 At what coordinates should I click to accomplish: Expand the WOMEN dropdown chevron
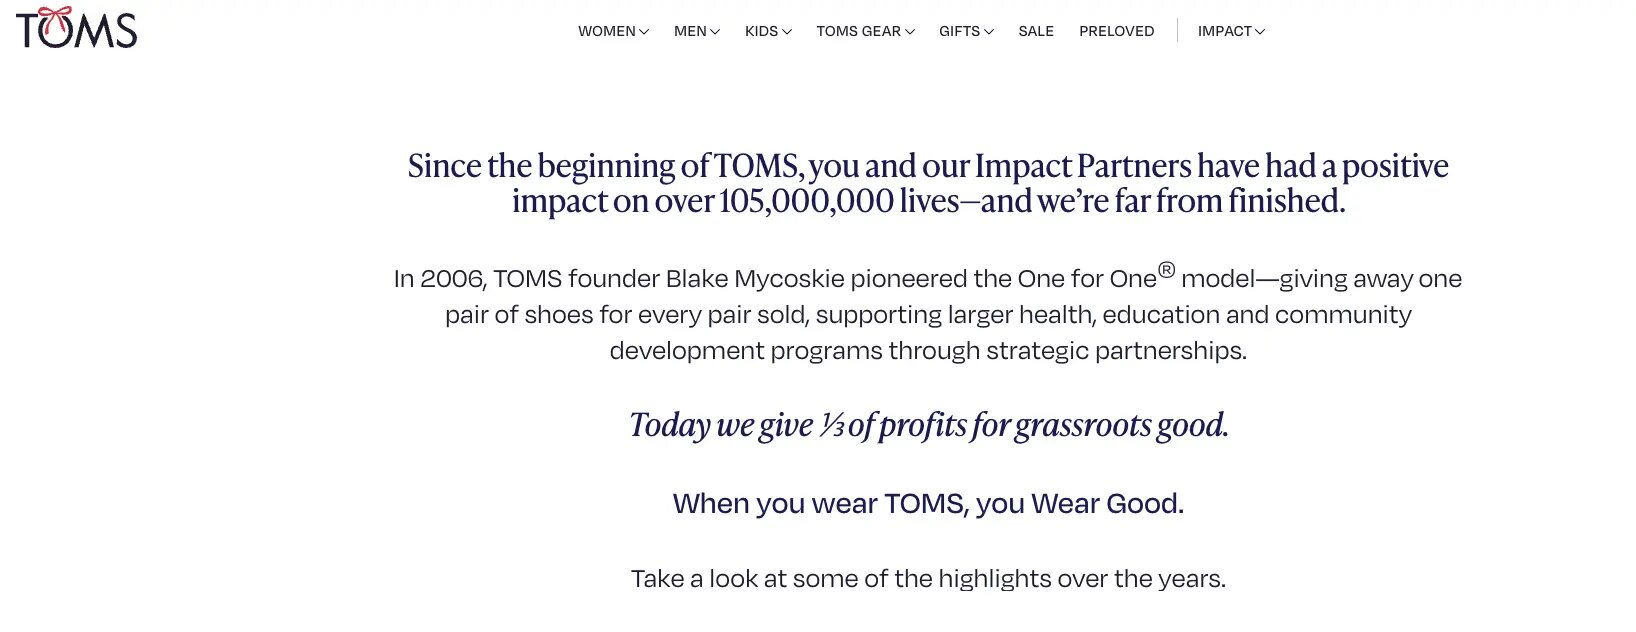pyautogui.click(x=644, y=31)
